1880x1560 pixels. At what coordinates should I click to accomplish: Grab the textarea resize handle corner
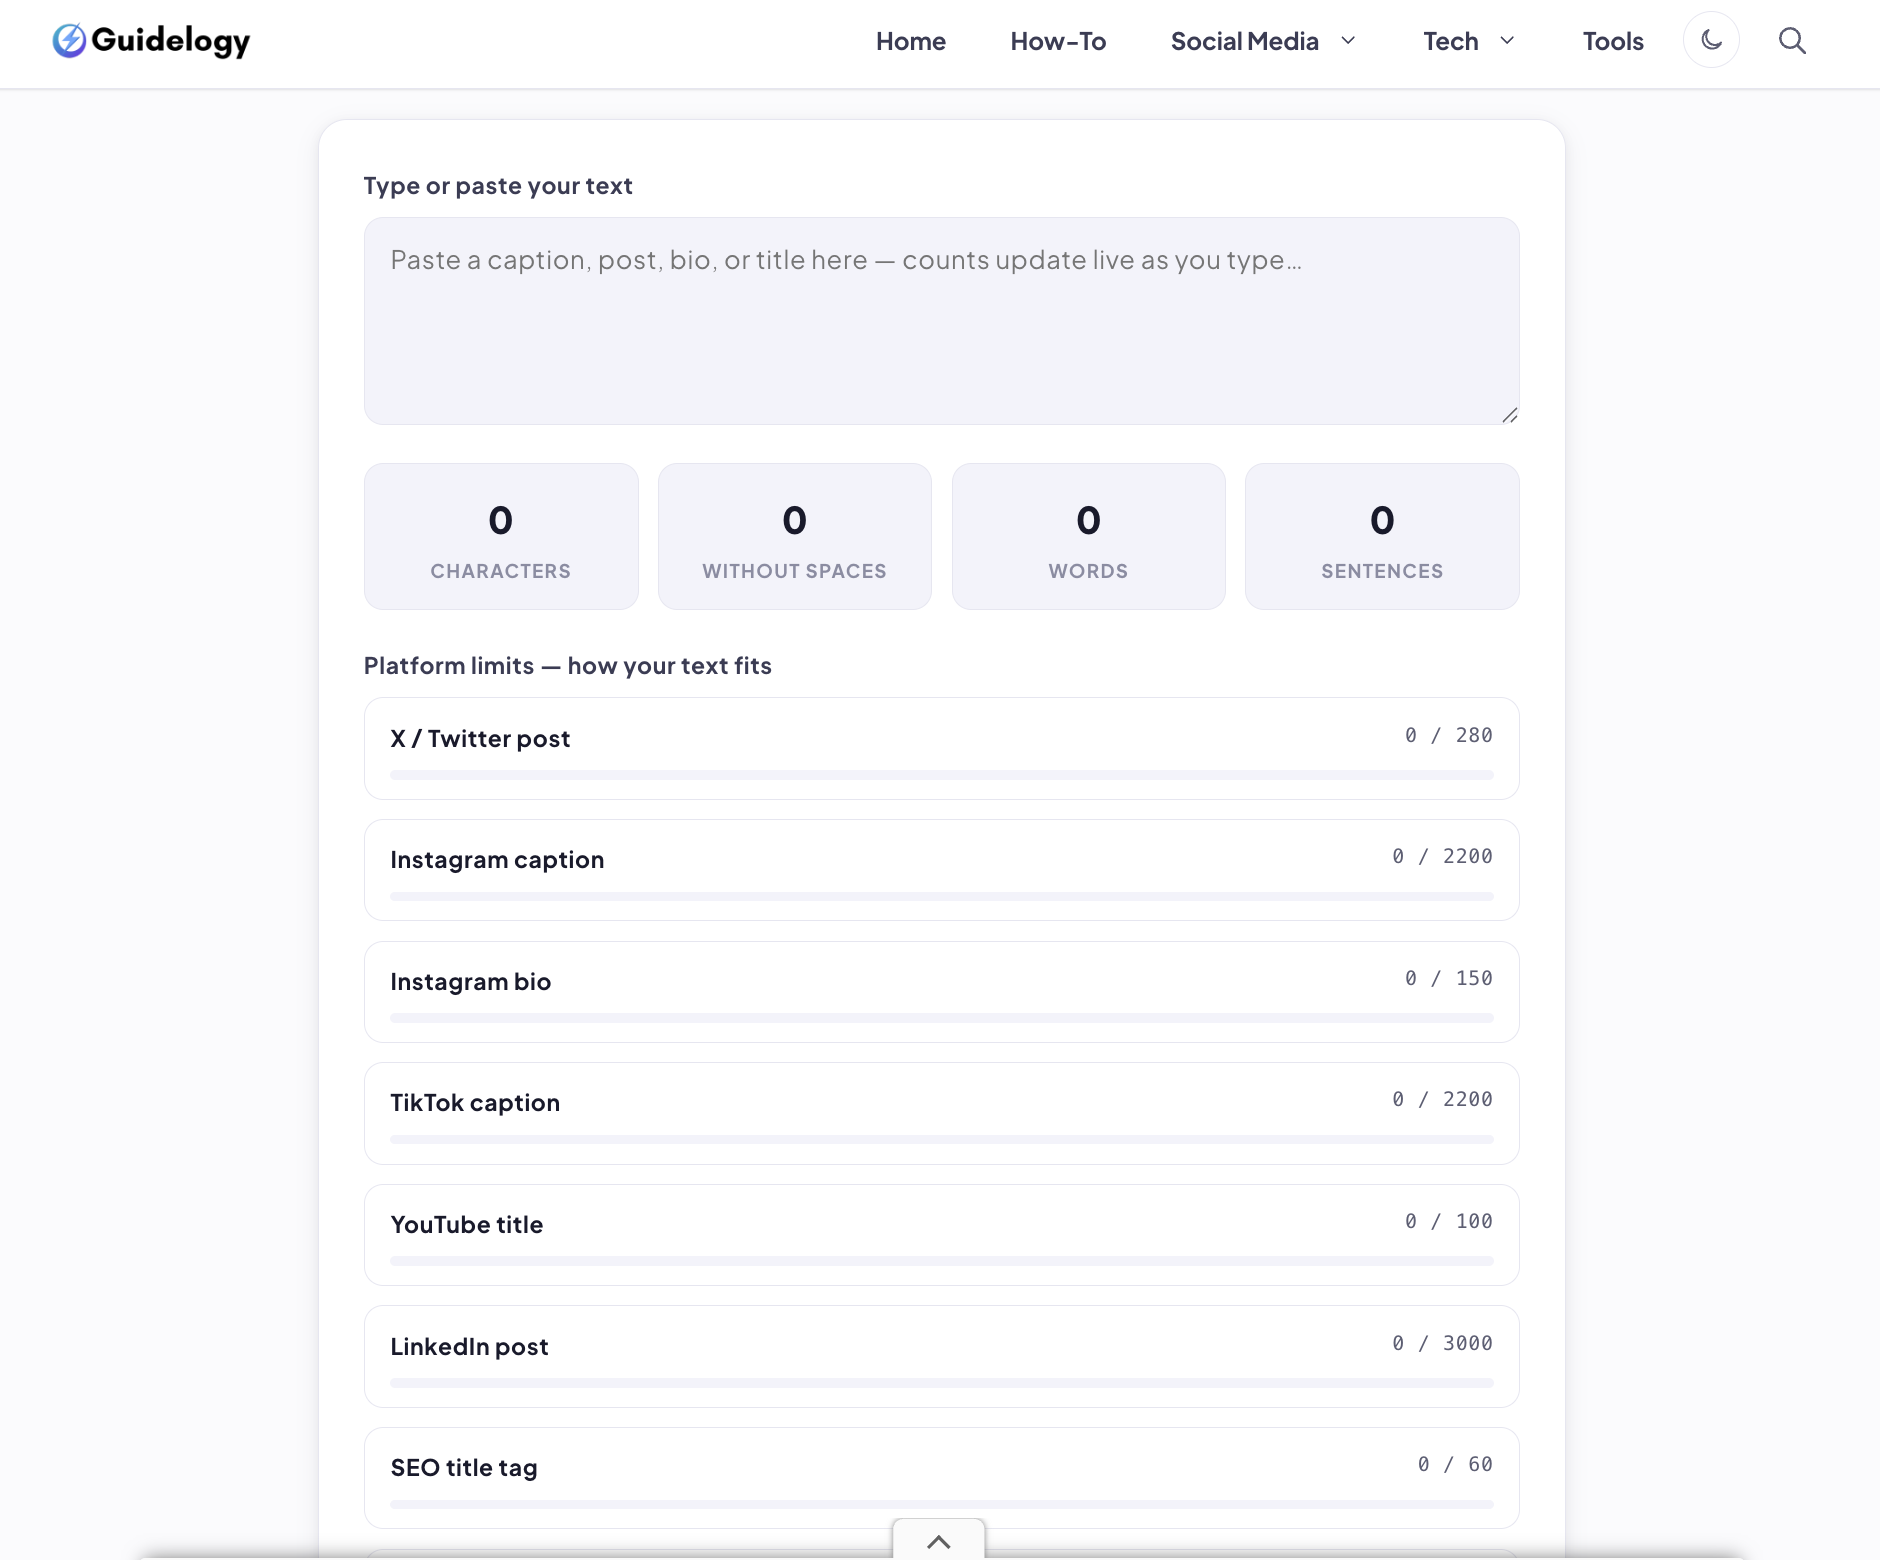[1510, 415]
